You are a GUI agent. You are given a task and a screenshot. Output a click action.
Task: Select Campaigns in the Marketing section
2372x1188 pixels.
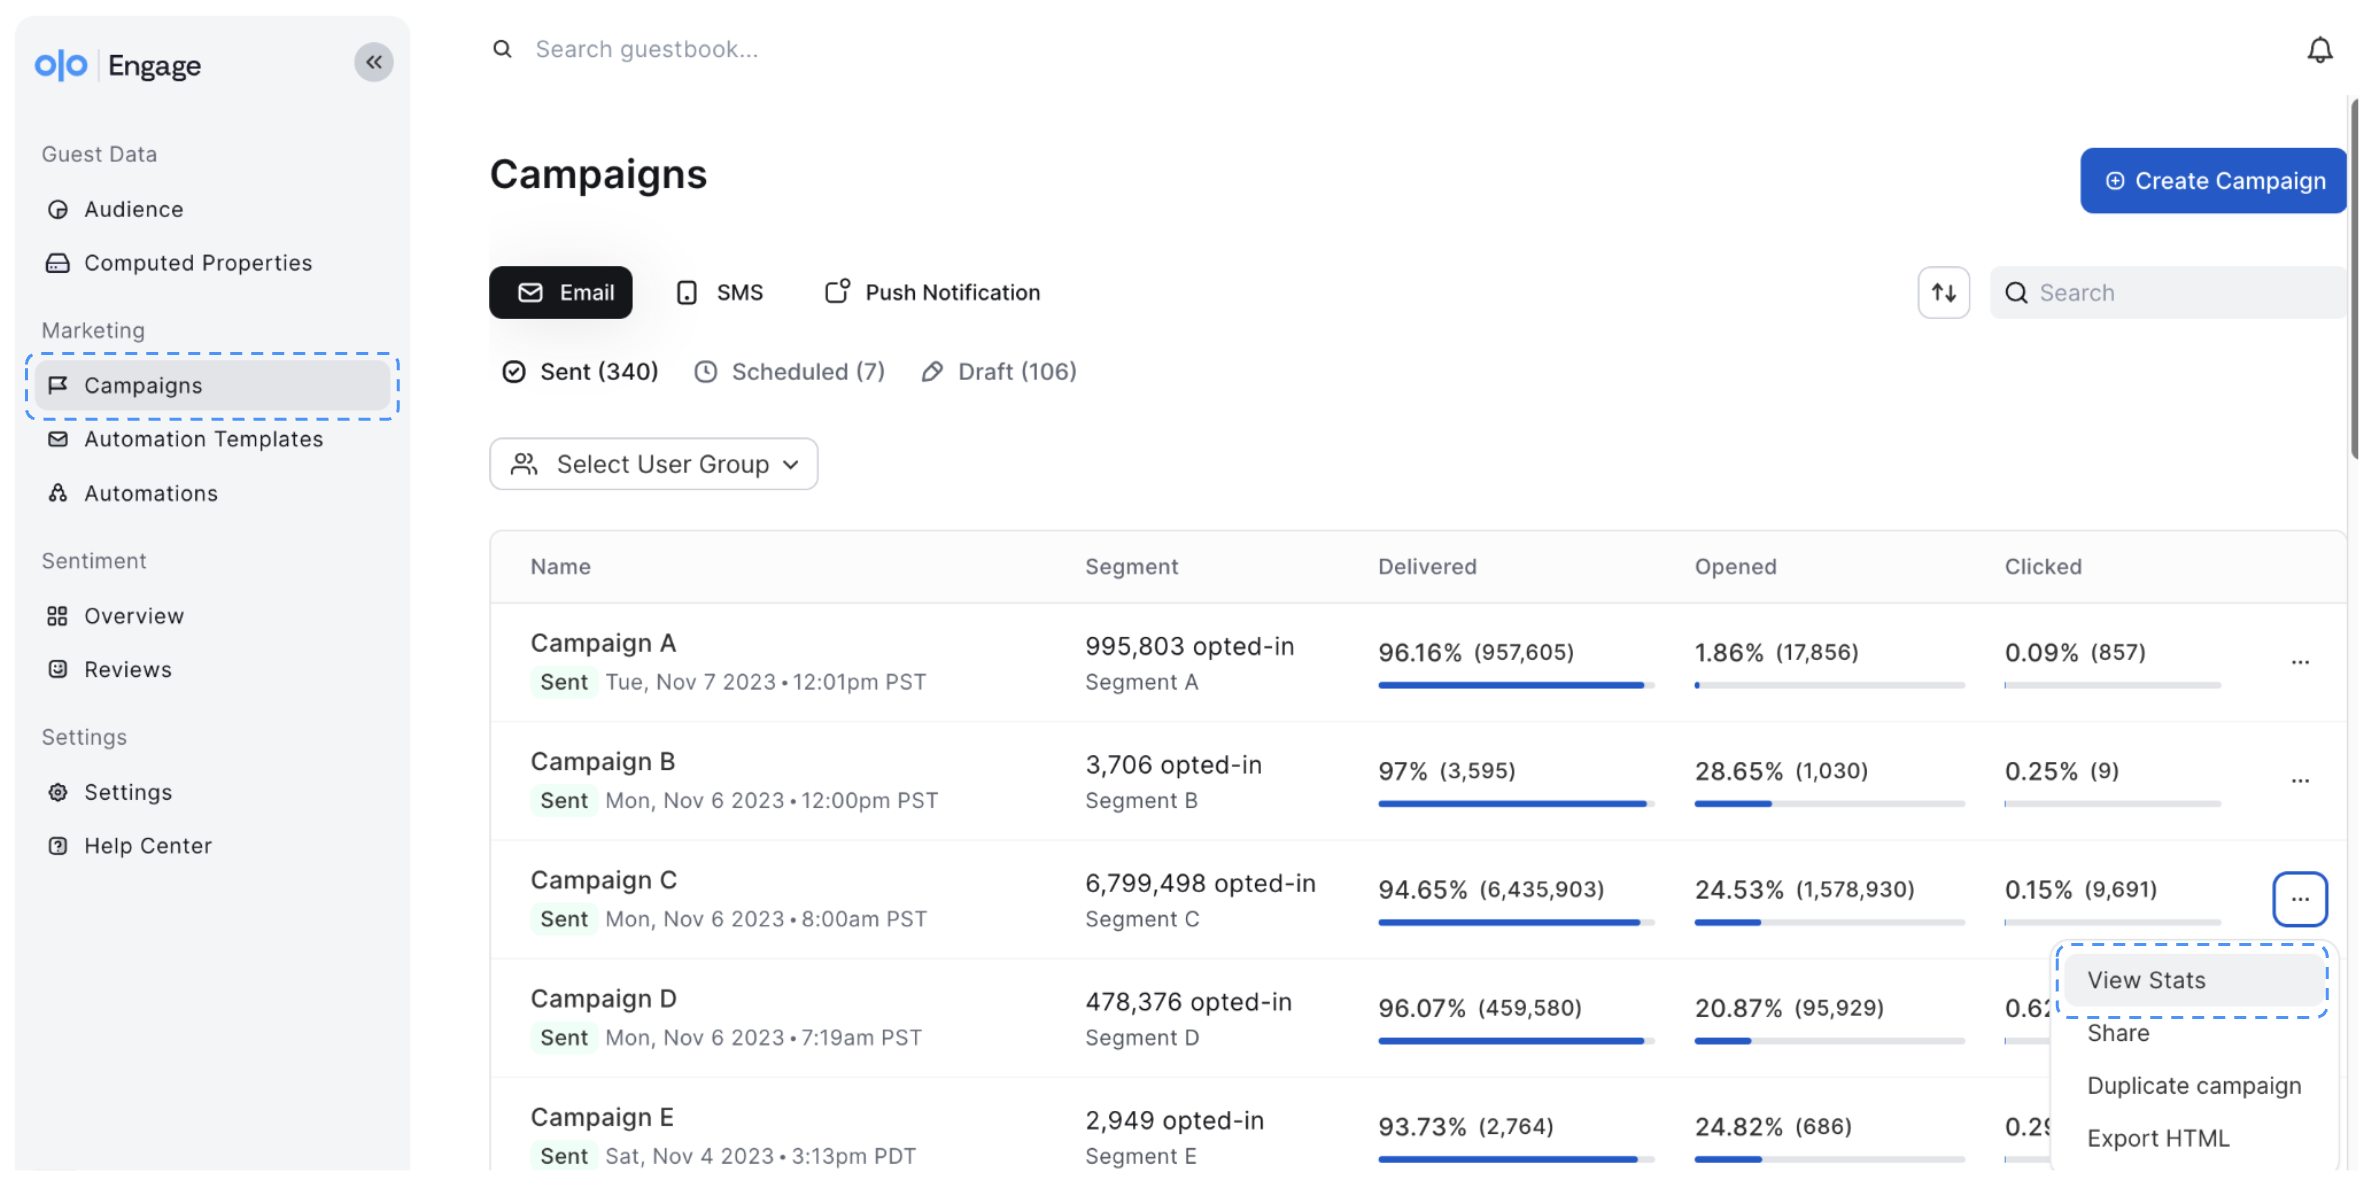point(212,386)
